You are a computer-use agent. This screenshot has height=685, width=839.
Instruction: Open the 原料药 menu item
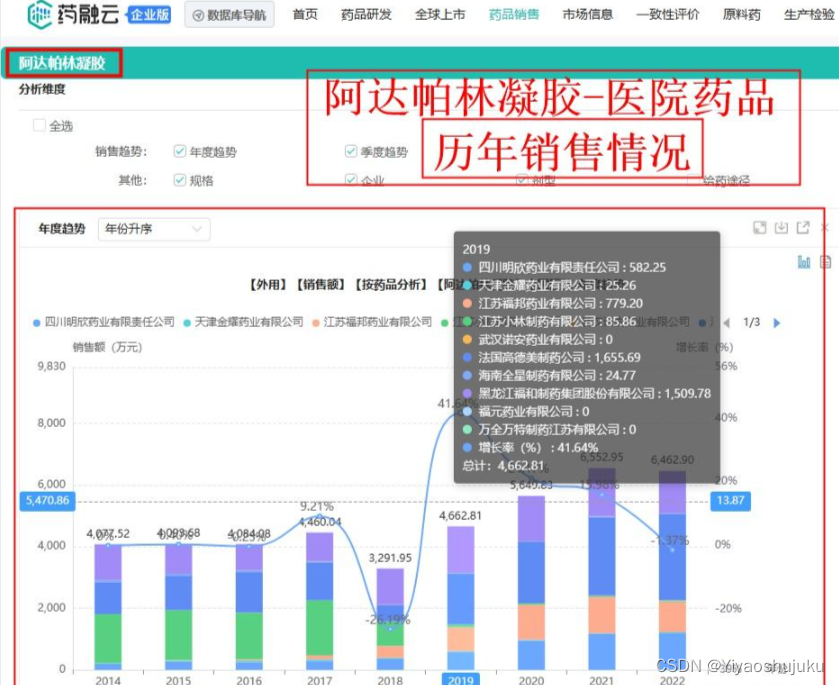click(742, 14)
